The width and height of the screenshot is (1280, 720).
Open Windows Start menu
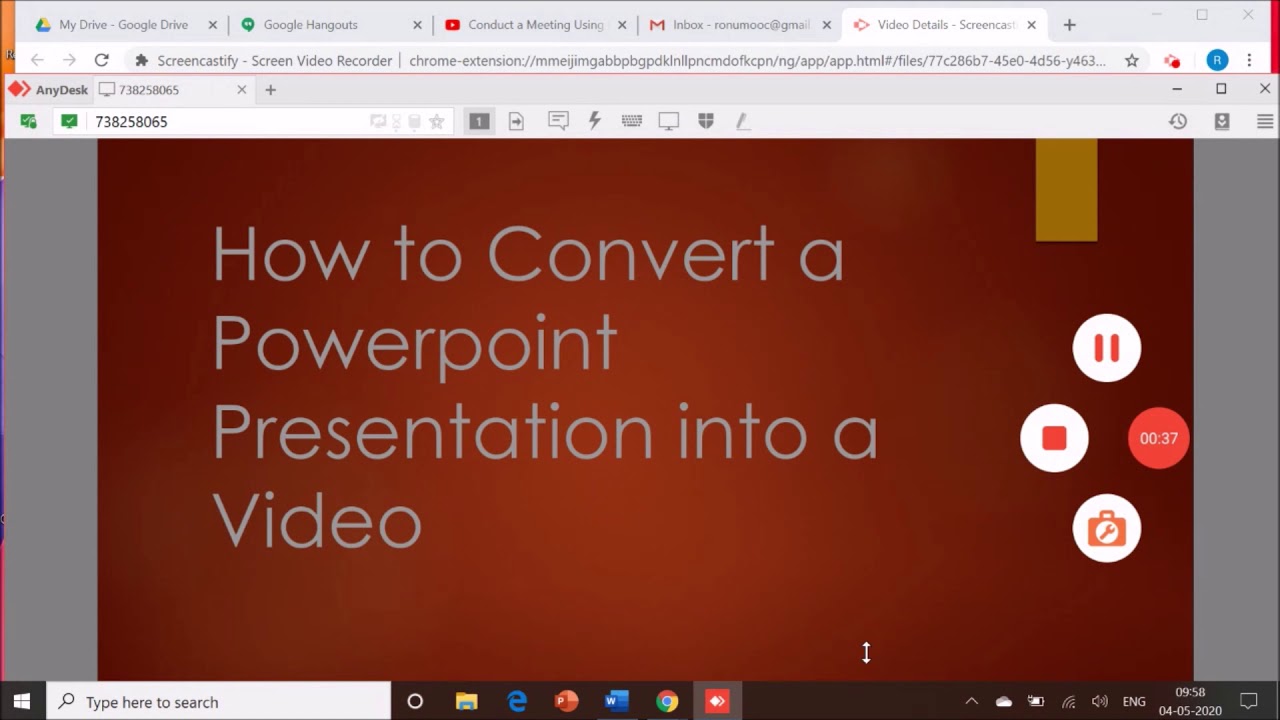click(22, 702)
